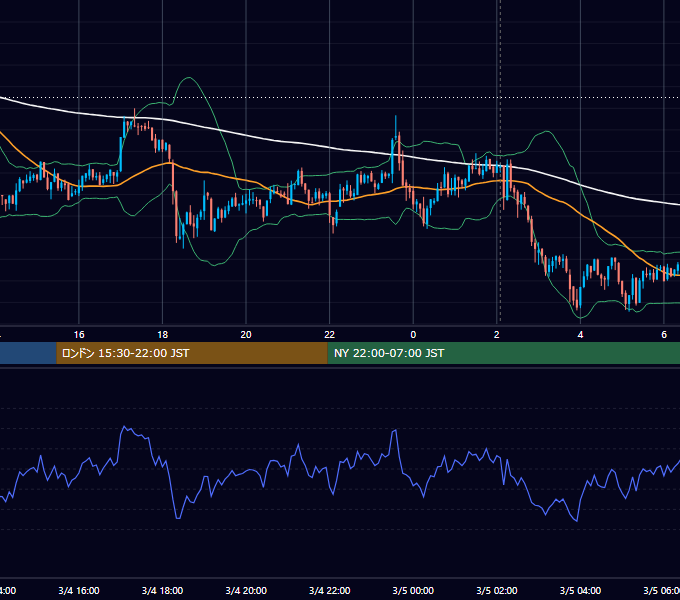The width and height of the screenshot is (680, 600).
Task: Click the 3/4 16:00 time label
Action: click(x=79, y=591)
